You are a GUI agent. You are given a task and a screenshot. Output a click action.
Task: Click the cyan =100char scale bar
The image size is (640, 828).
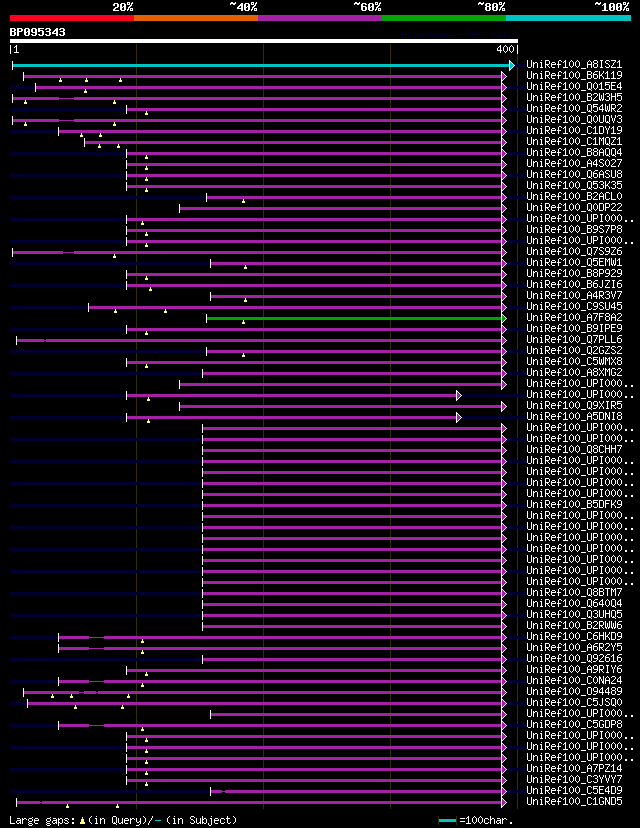447,820
